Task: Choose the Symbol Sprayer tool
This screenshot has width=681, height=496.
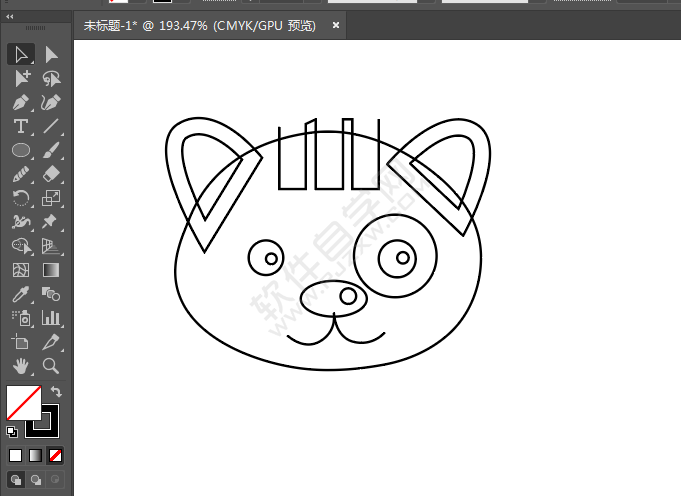Action: coord(21,318)
